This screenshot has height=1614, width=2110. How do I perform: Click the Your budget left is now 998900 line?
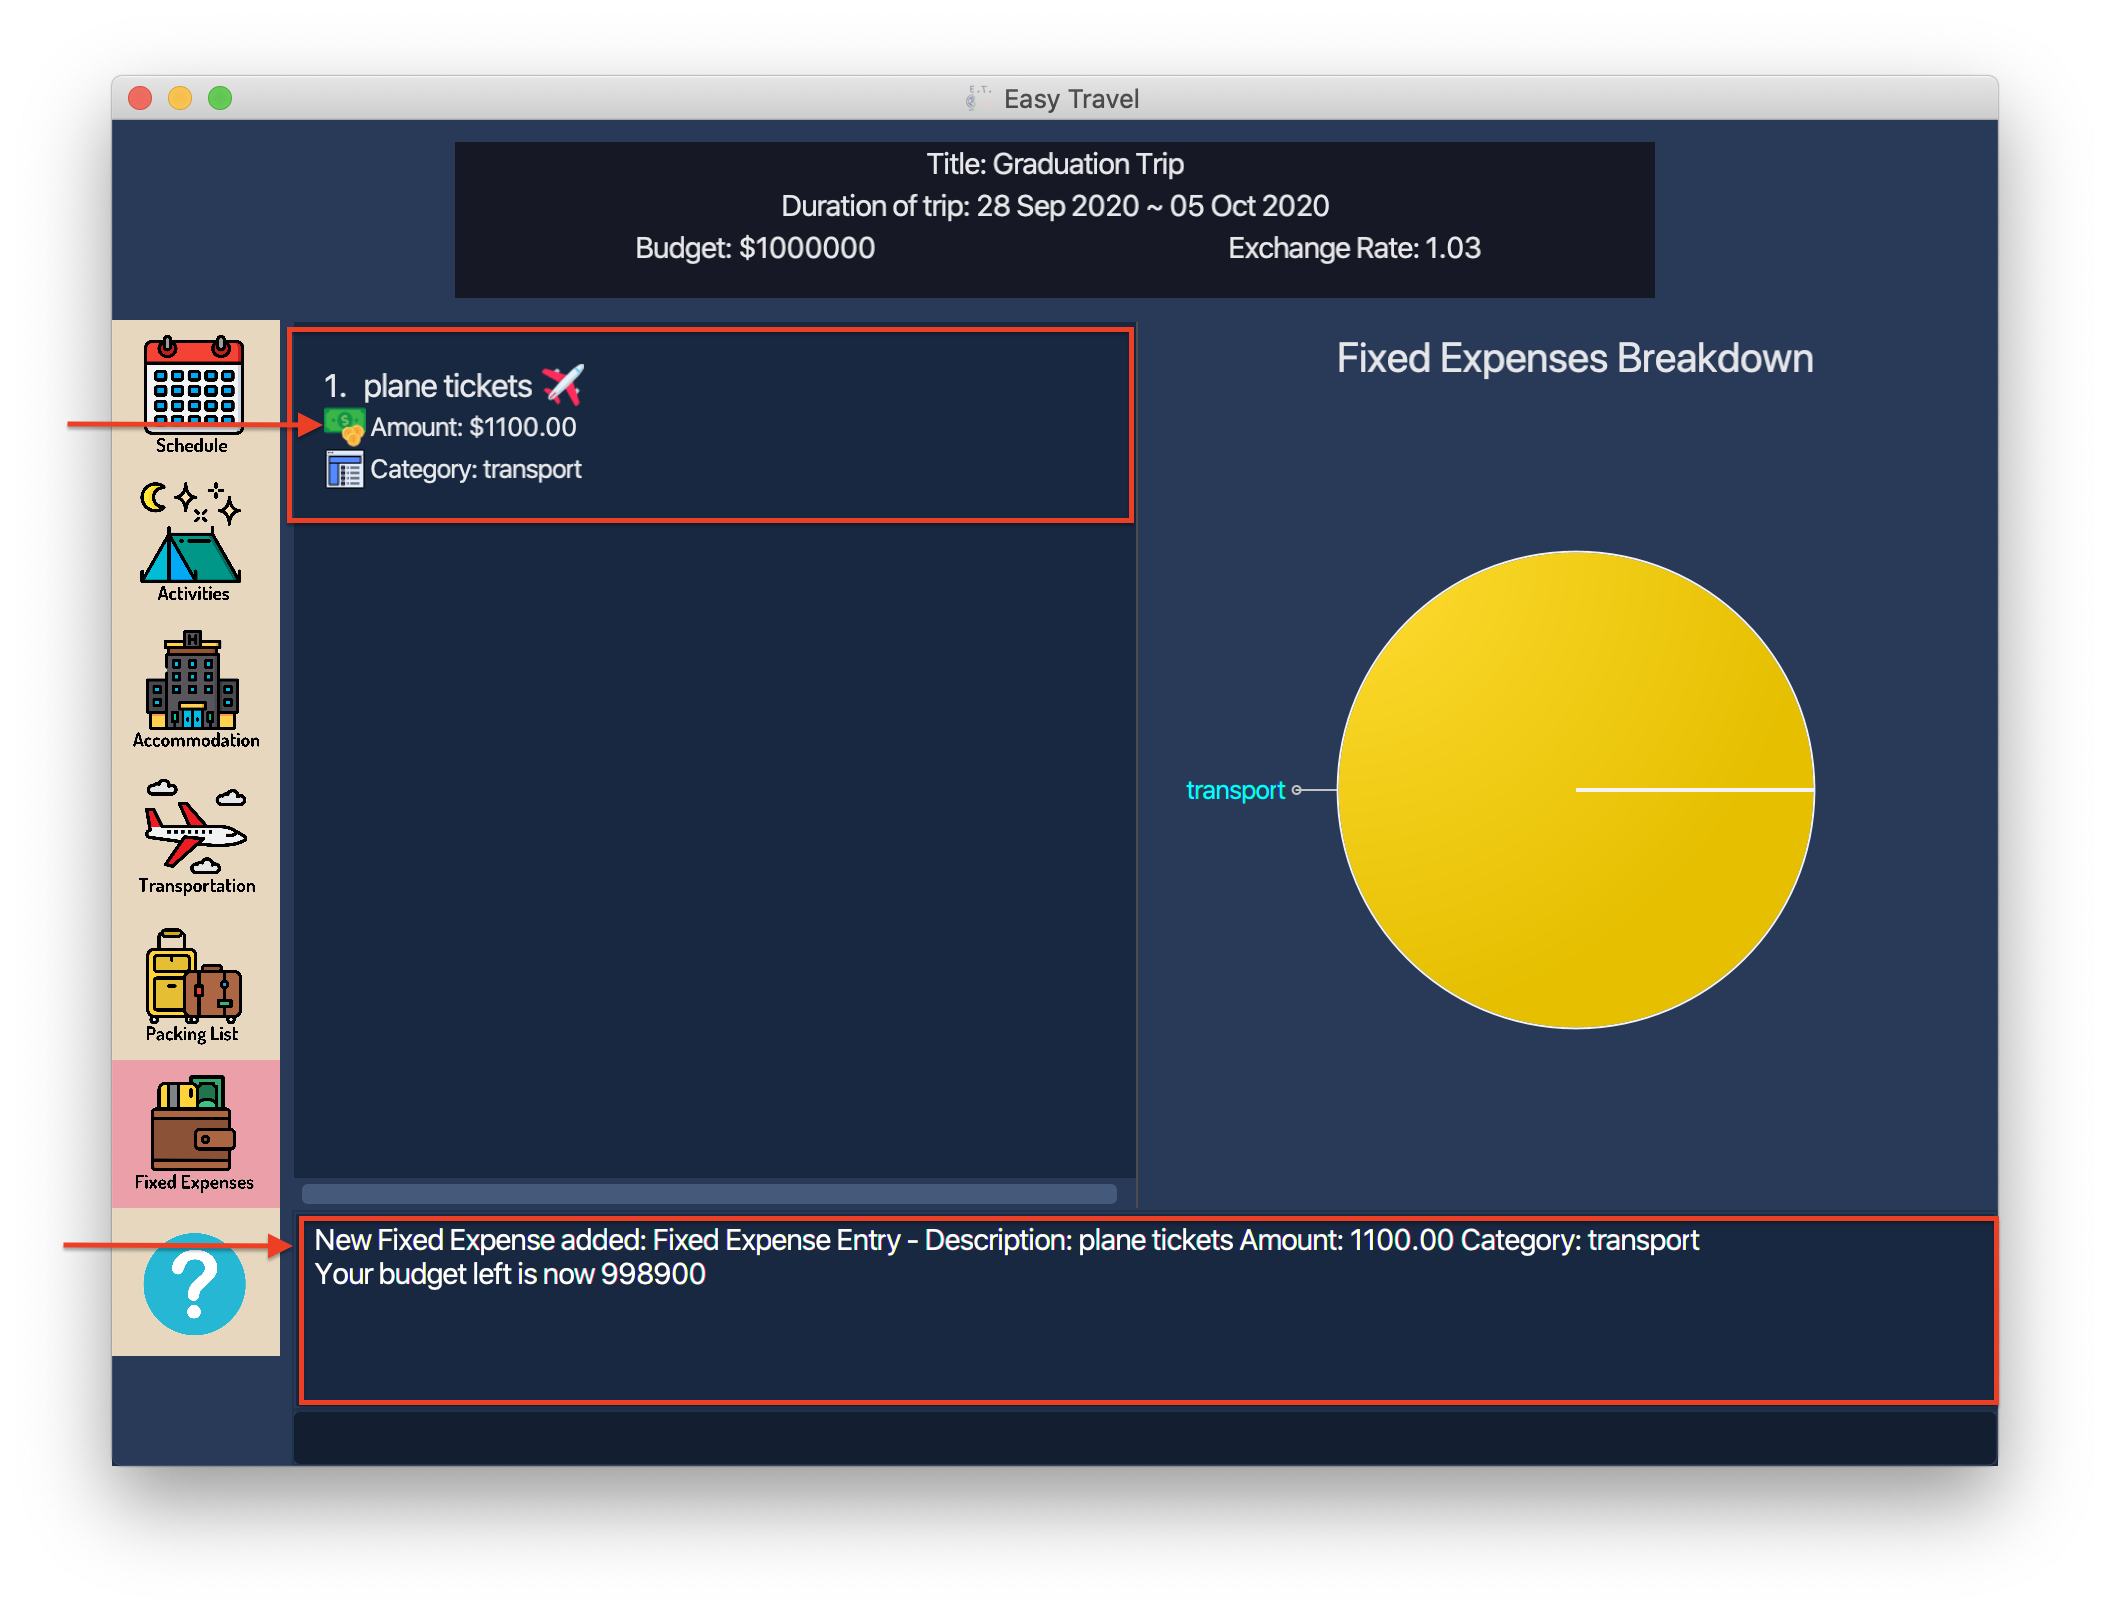tap(510, 1274)
